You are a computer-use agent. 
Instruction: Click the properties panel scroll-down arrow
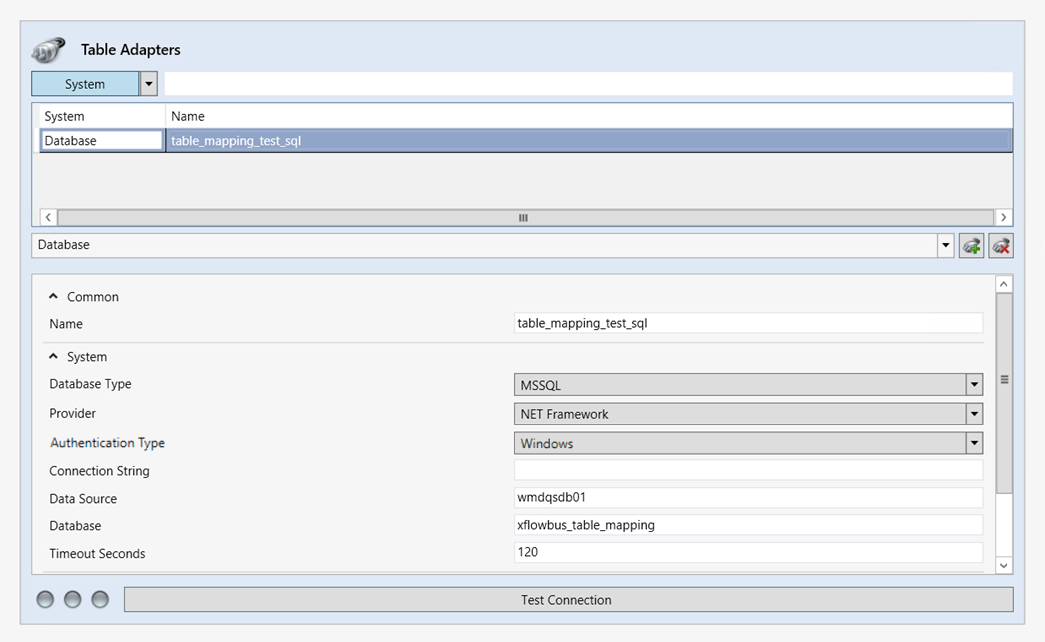pyautogui.click(x=1004, y=565)
